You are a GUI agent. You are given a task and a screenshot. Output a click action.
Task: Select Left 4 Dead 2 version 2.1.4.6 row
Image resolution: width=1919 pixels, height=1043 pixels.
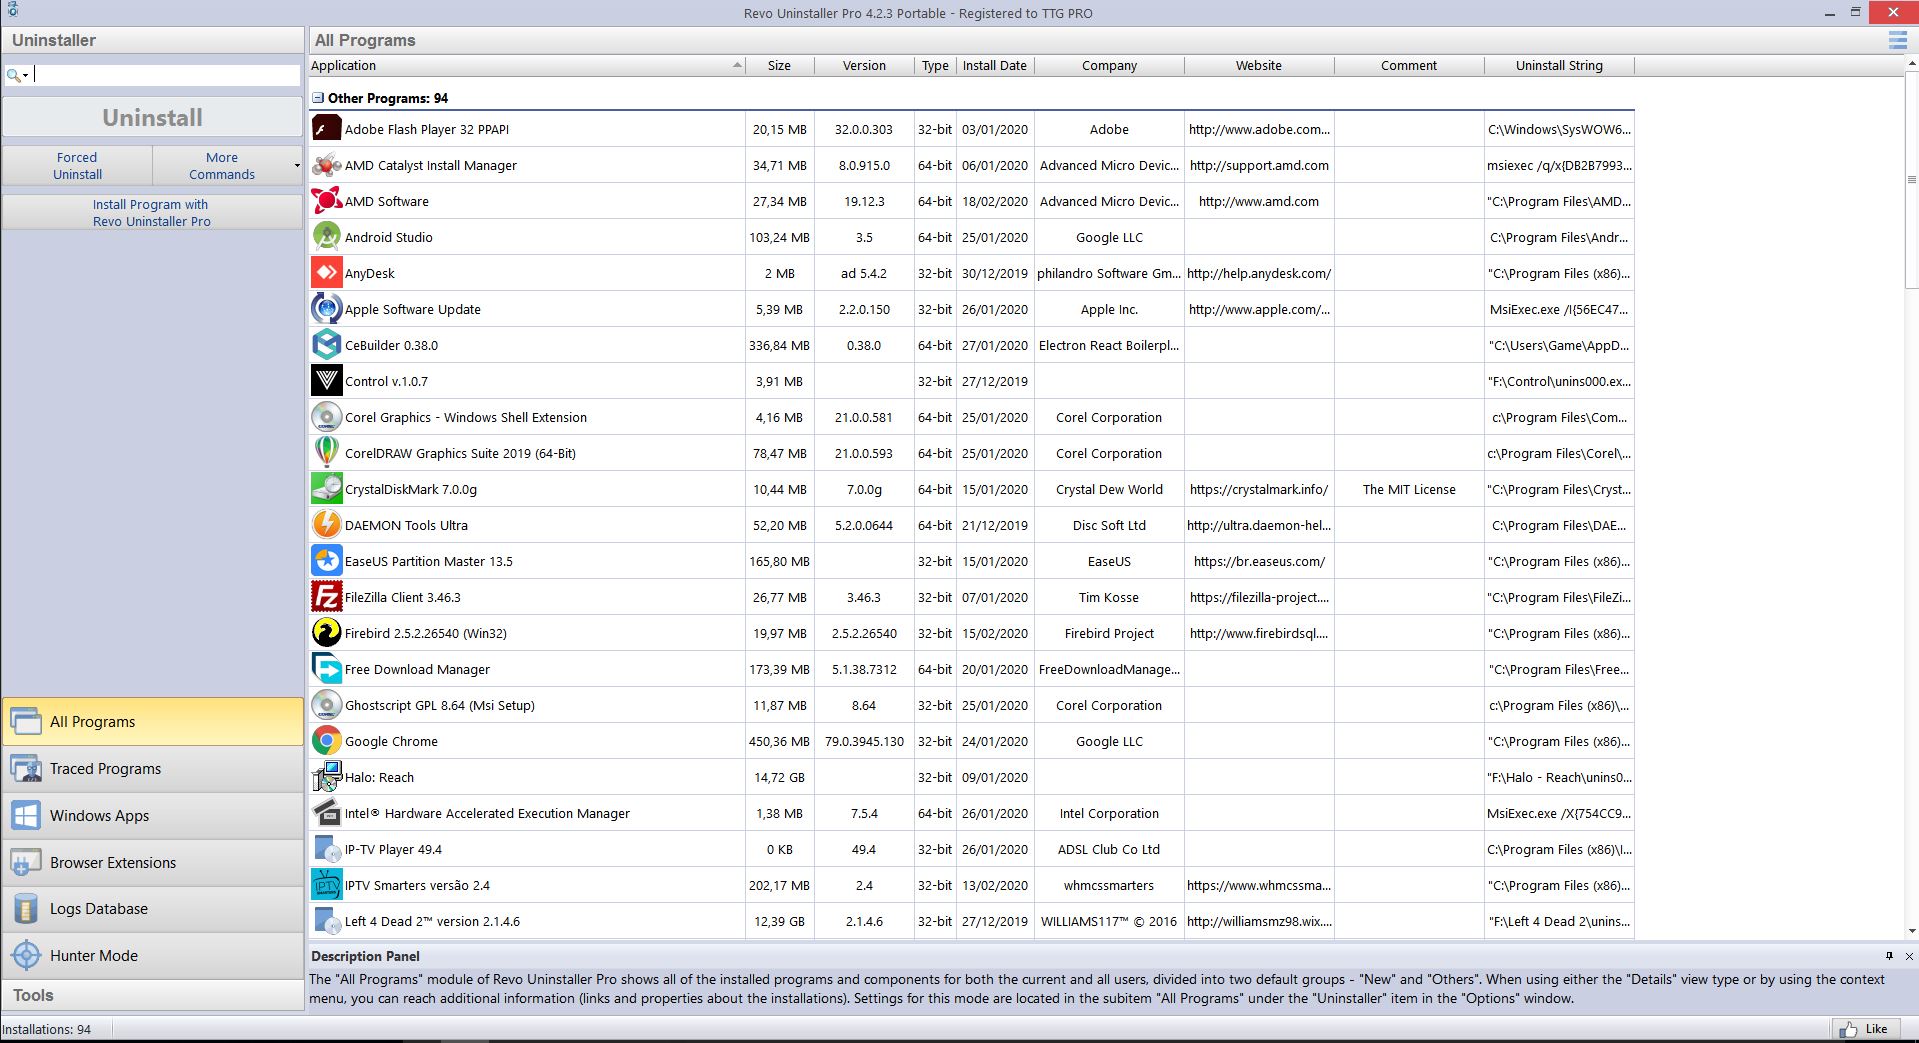(x=972, y=921)
